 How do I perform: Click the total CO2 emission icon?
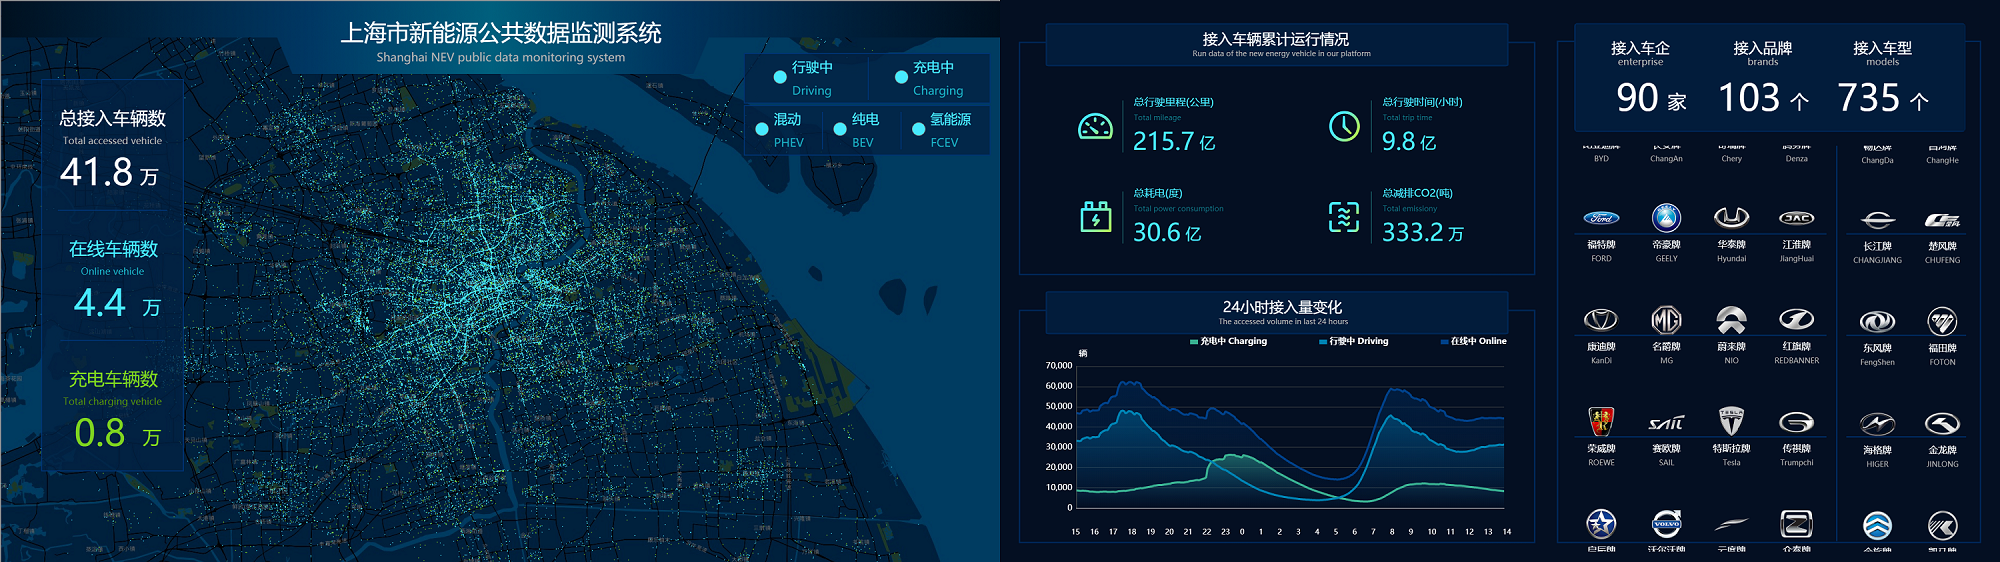1344,216
